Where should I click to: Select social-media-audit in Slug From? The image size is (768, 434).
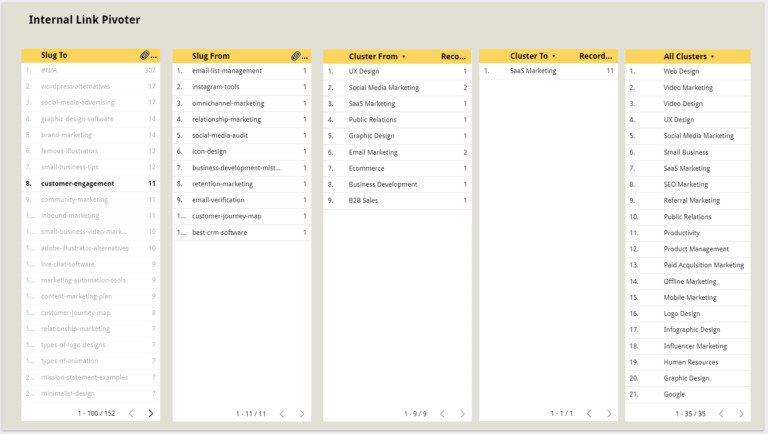point(242,135)
